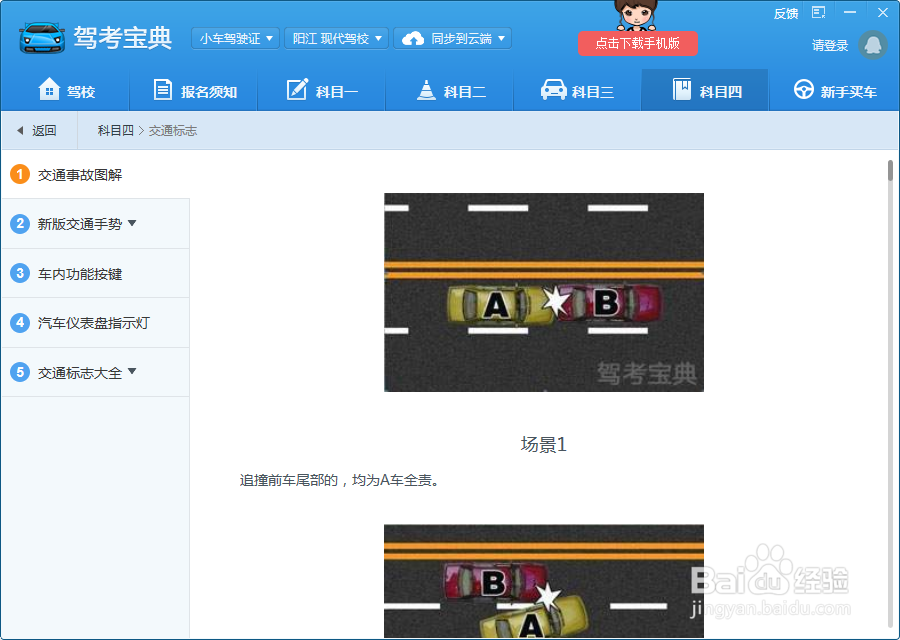Image resolution: width=900 pixels, height=640 pixels.
Task: Expand the 交通标志大全 arrow
Action: click(x=132, y=371)
